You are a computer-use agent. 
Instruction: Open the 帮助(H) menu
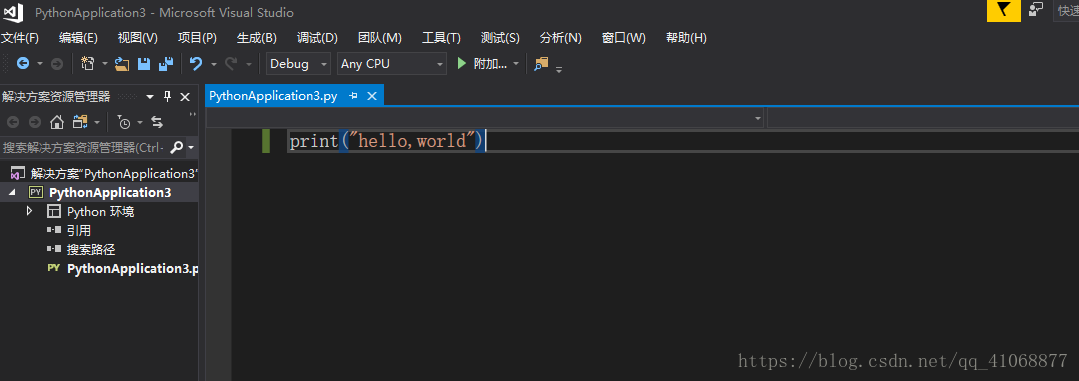click(686, 38)
